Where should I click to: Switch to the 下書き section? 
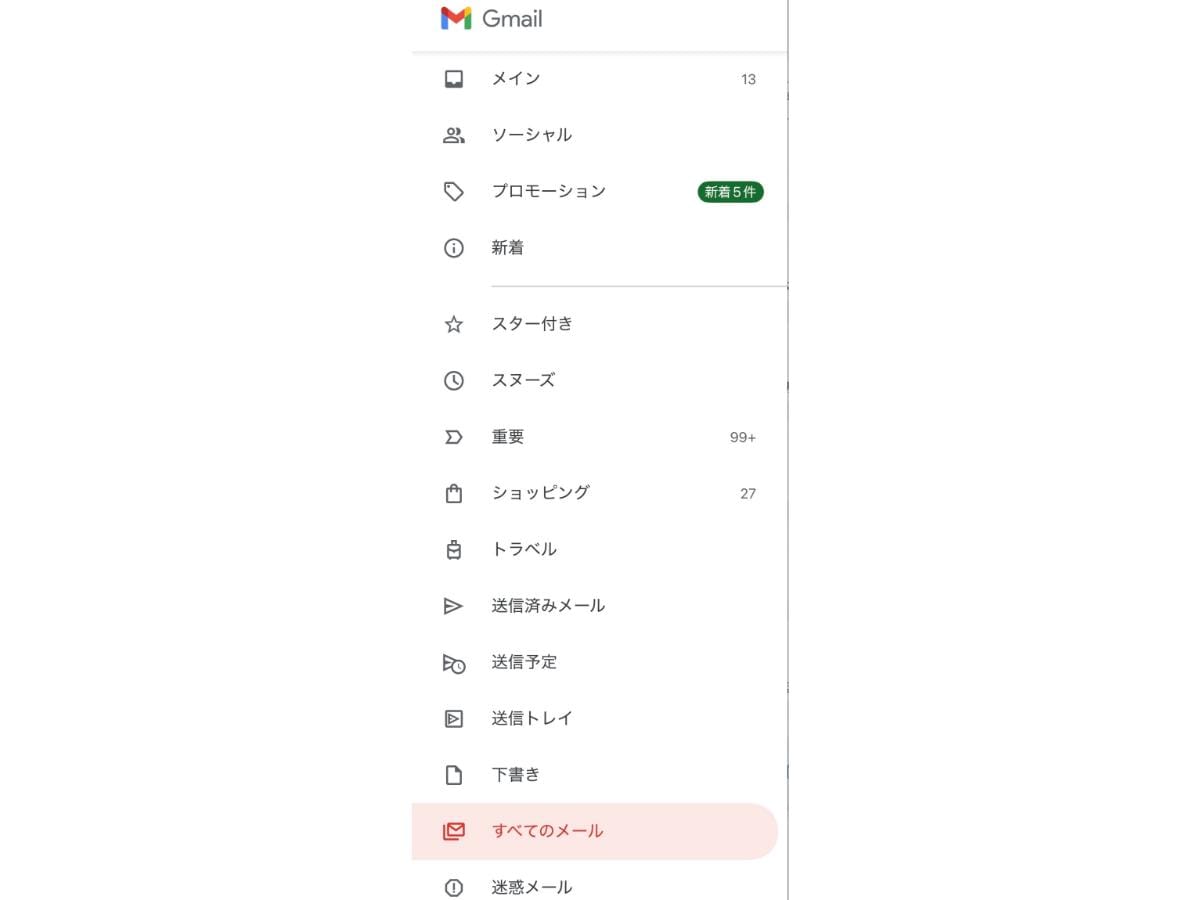(517, 774)
